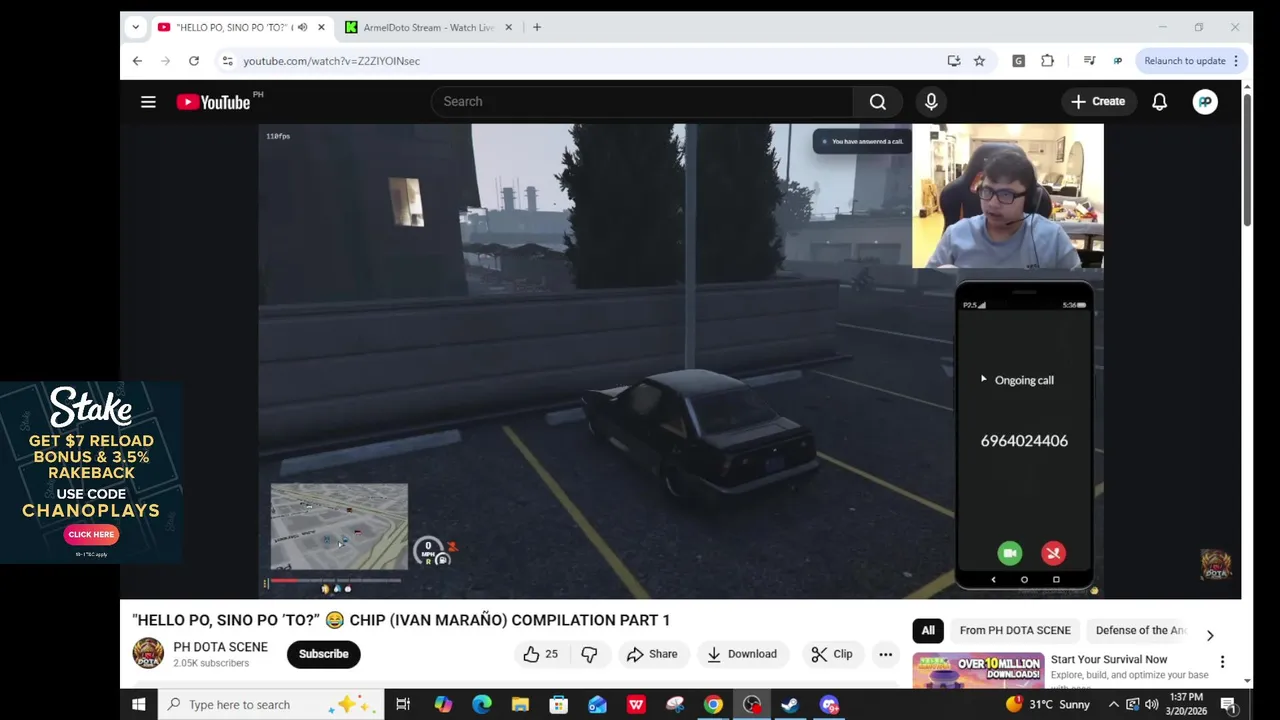Open WPS Office from taskbar
1280x720 pixels.
pos(636,705)
